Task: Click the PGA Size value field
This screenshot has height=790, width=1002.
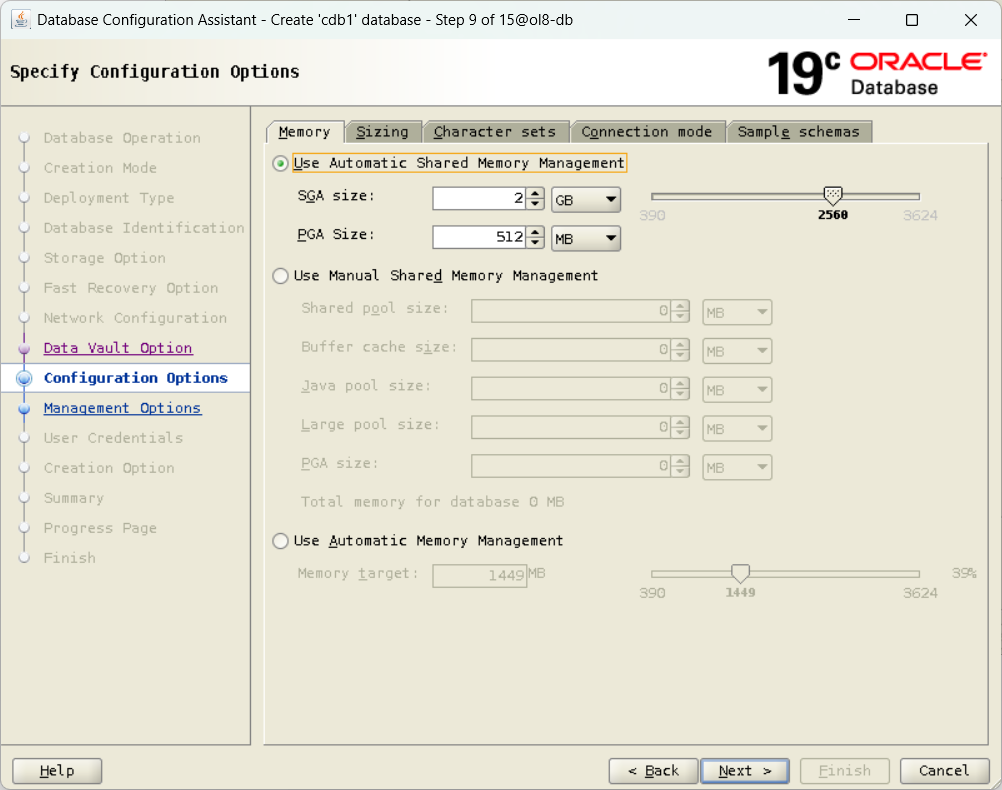Action: click(480, 238)
